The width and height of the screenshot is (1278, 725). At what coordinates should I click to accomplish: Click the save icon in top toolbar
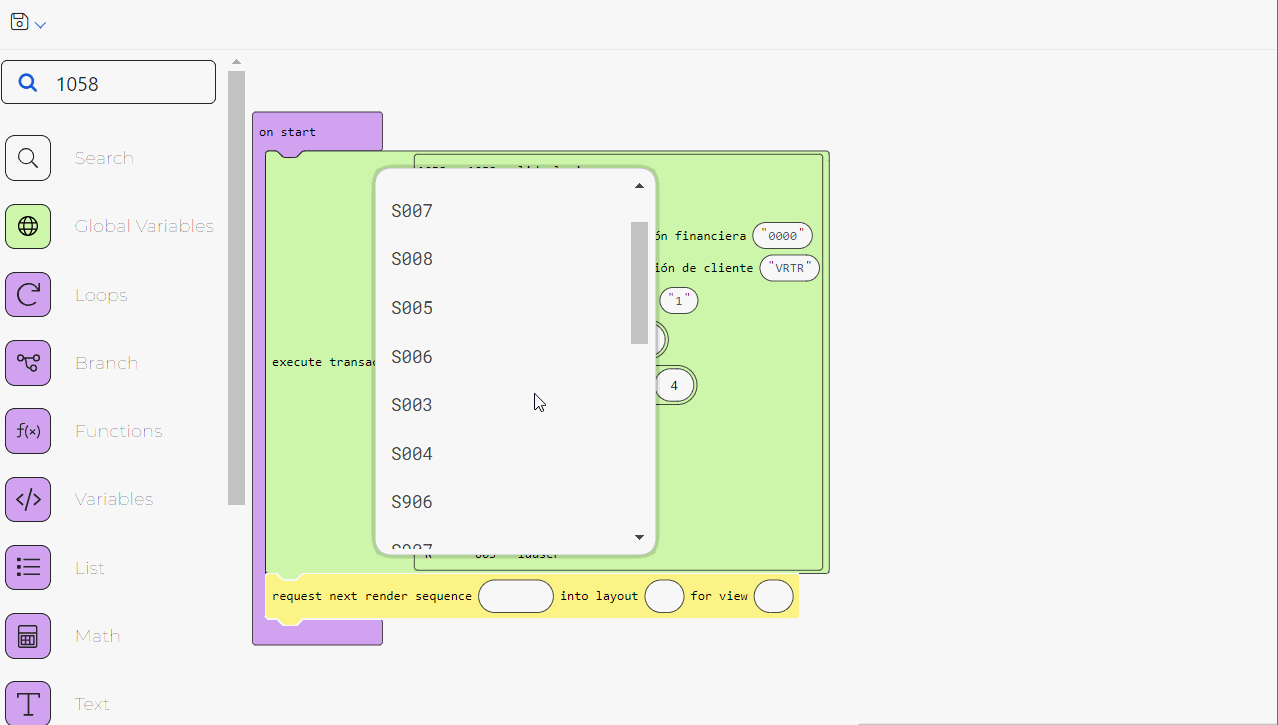[x=19, y=22]
